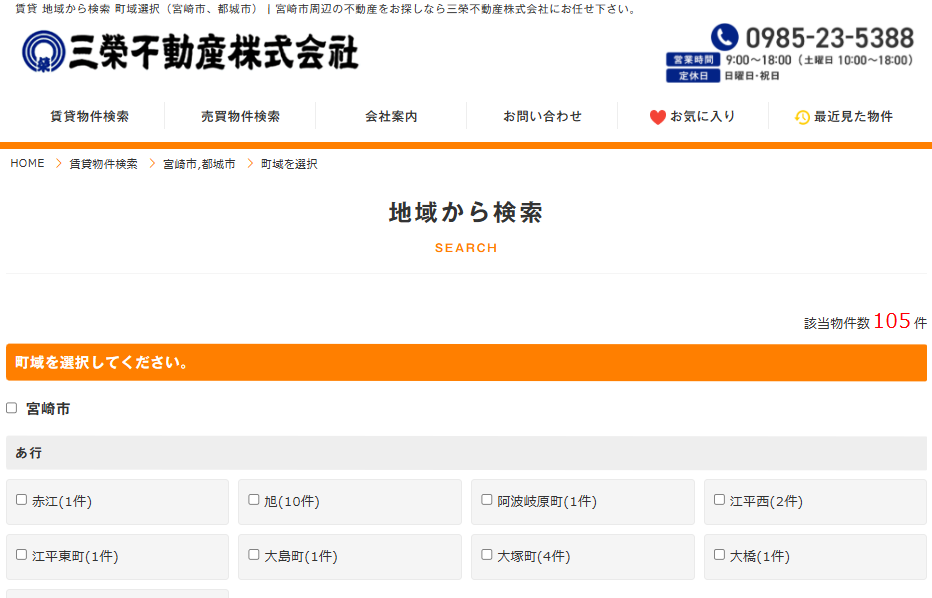The width and height of the screenshot is (932, 598).
Task: Enable the 阿波岐原町(1件) checkbox
Action: coord(487,500)
